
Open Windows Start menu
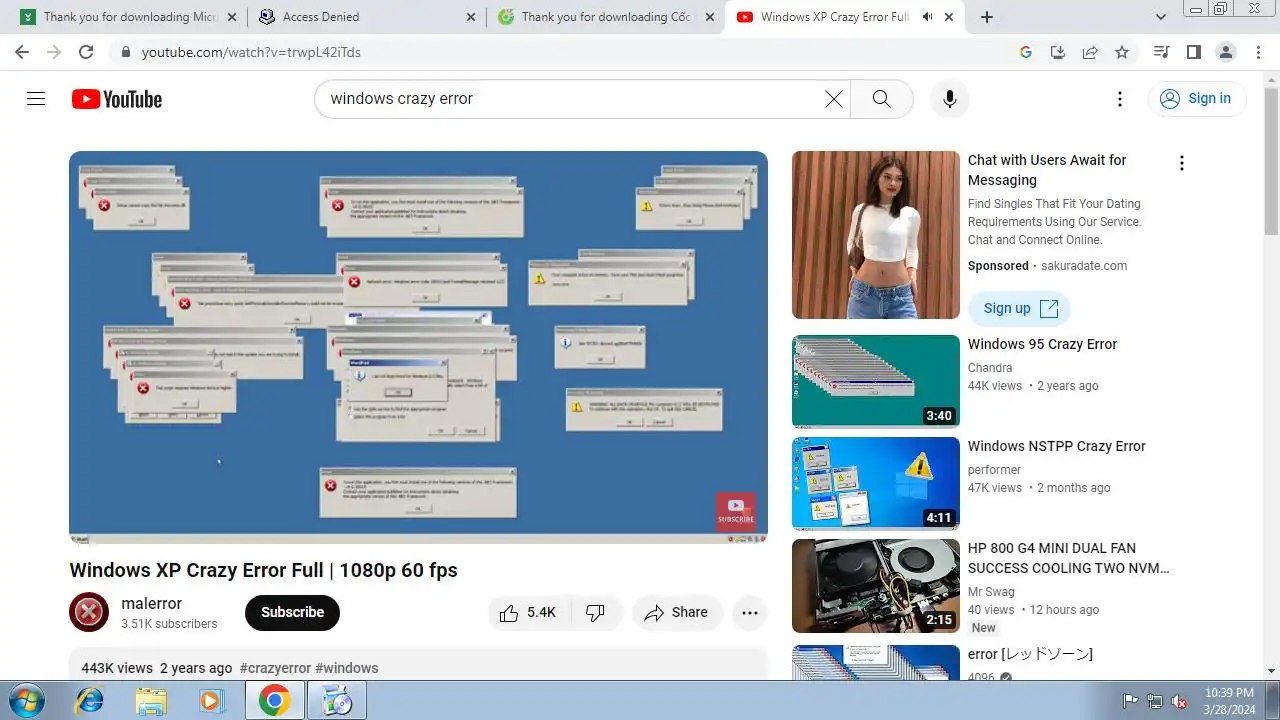point(26,700)
